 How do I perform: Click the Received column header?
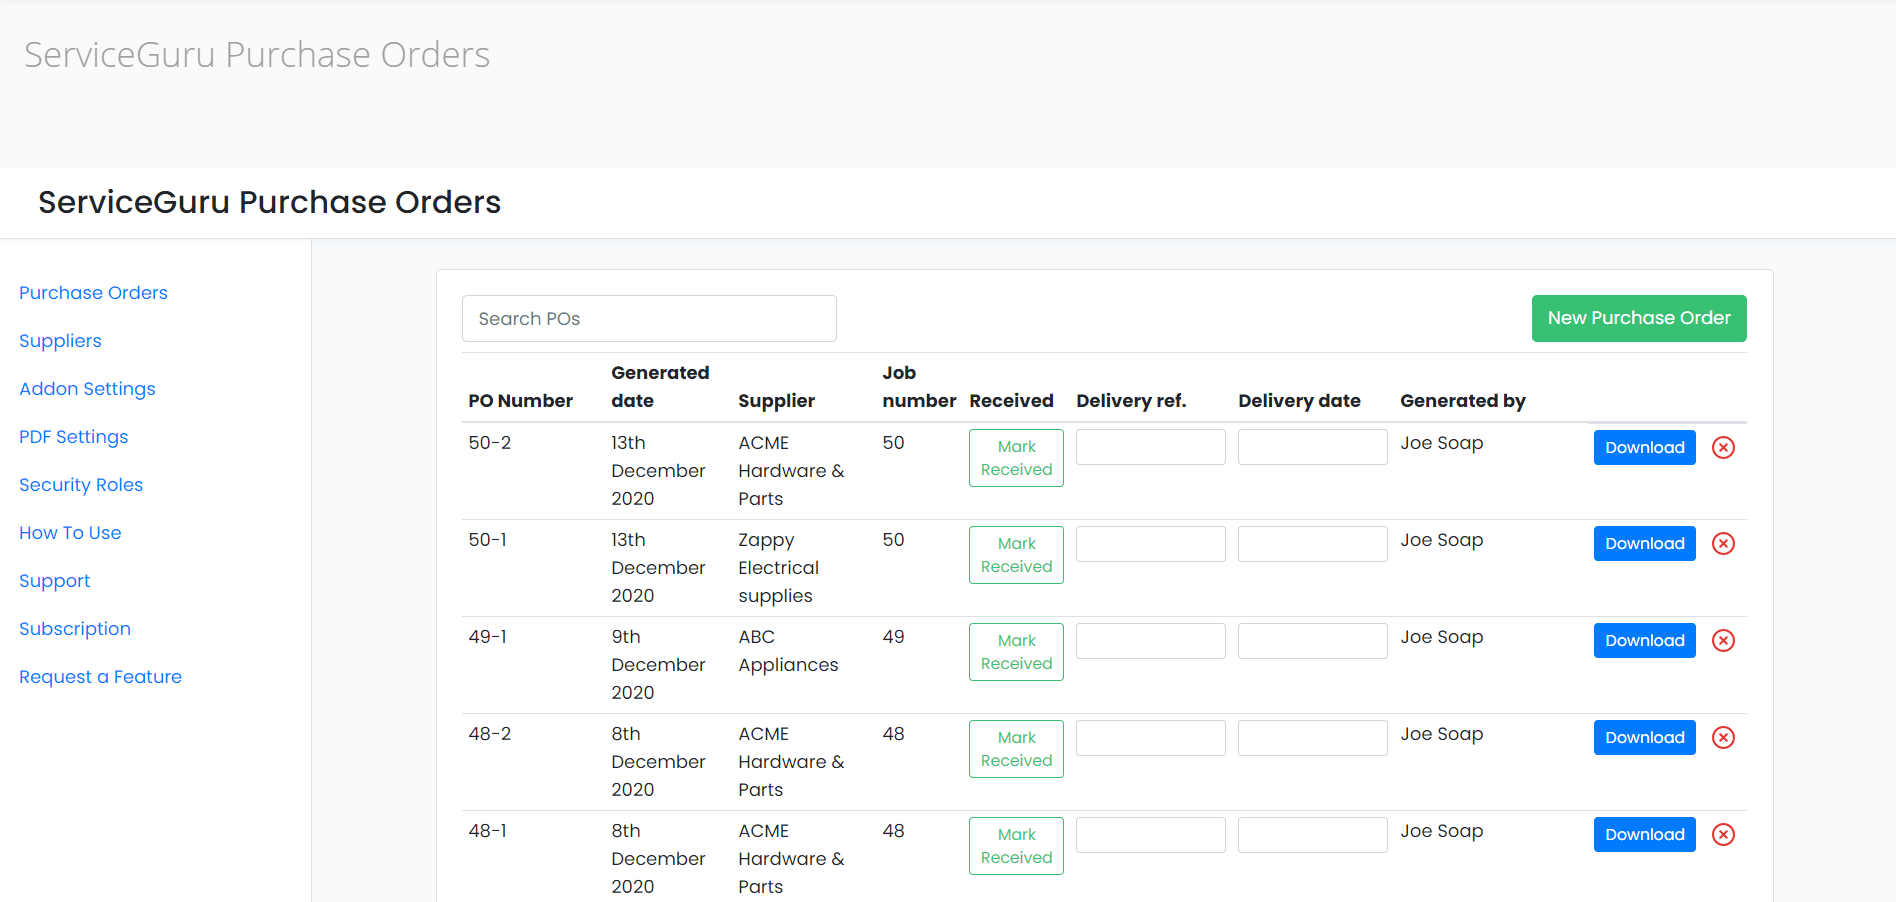point(1011,401)
